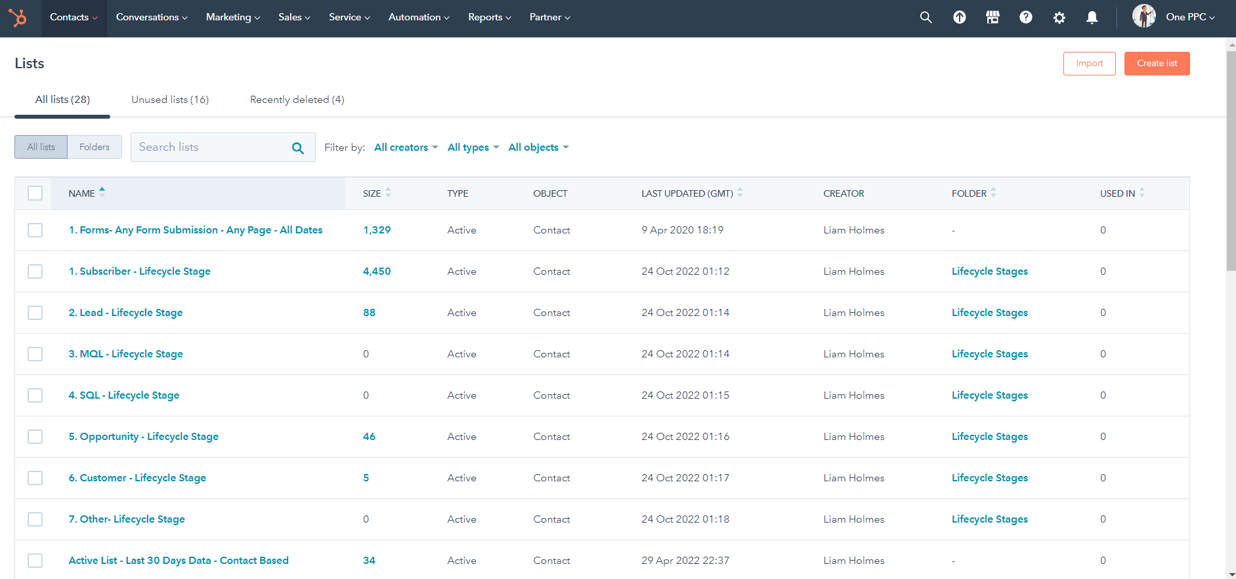Click the Create list button

coord(1156,64)
